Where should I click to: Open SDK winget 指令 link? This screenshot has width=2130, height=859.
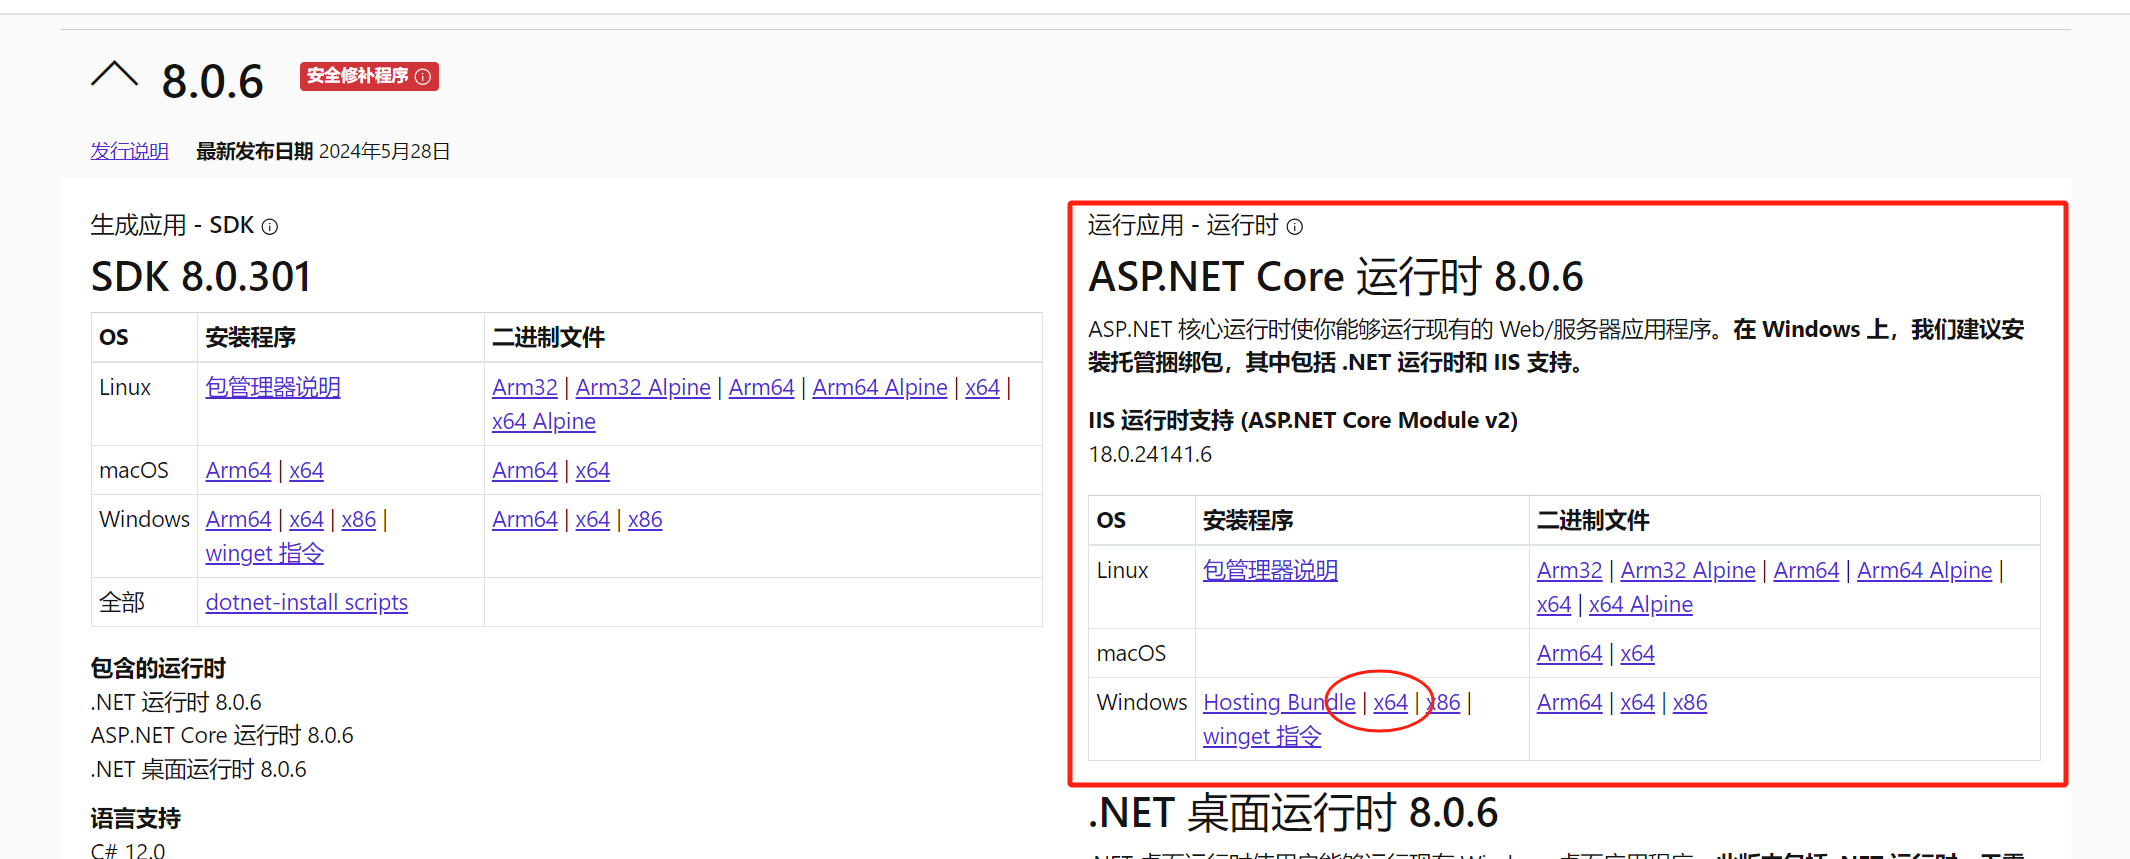(265, 553)
